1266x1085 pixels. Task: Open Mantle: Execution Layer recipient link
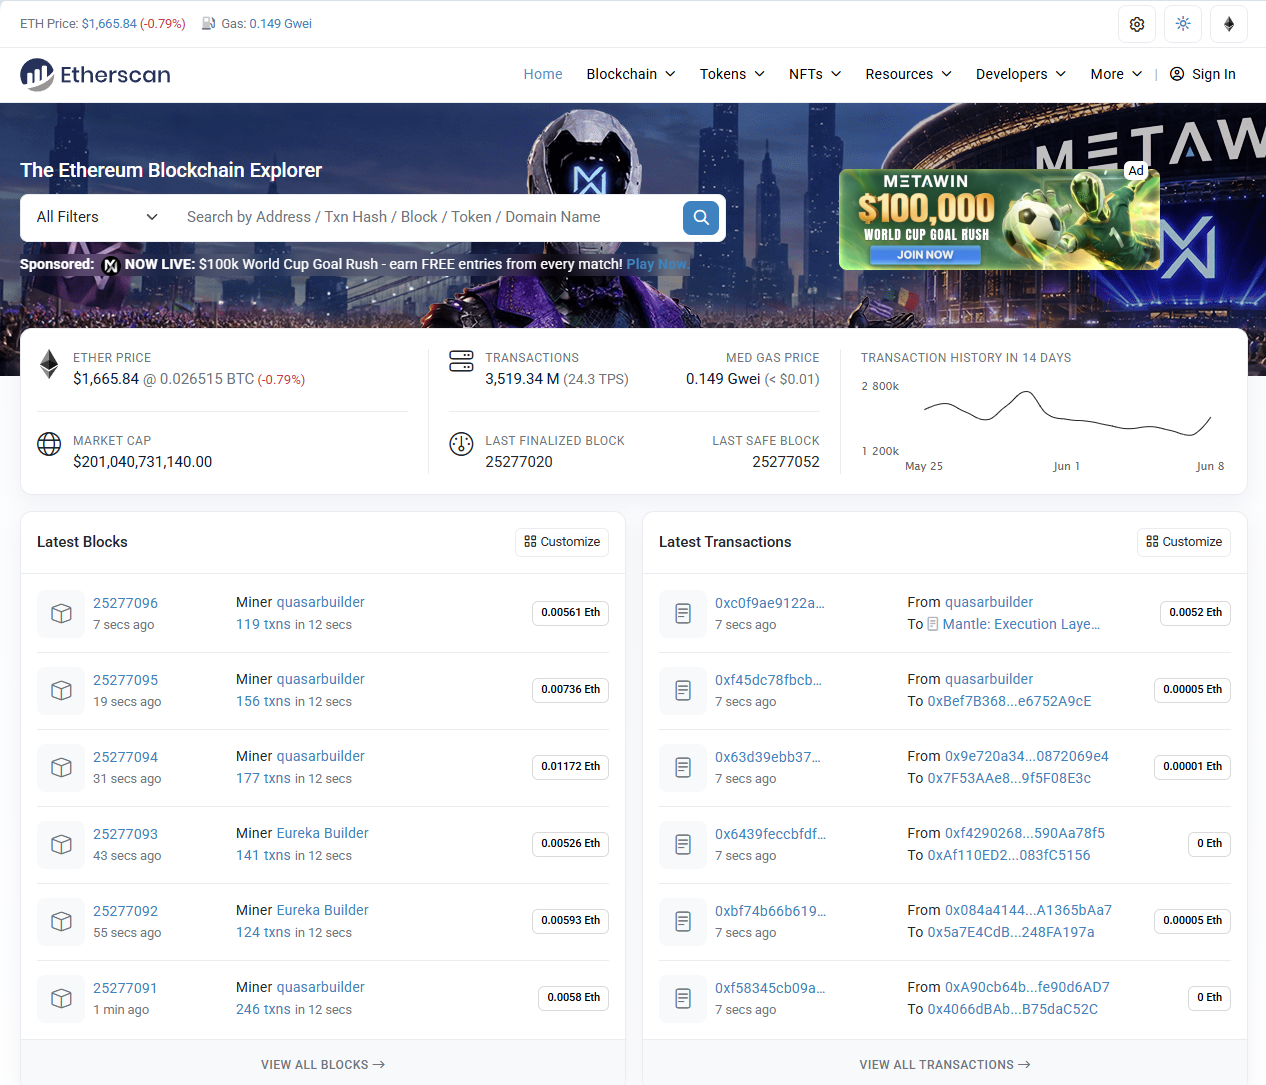[x=1021, y=624]
